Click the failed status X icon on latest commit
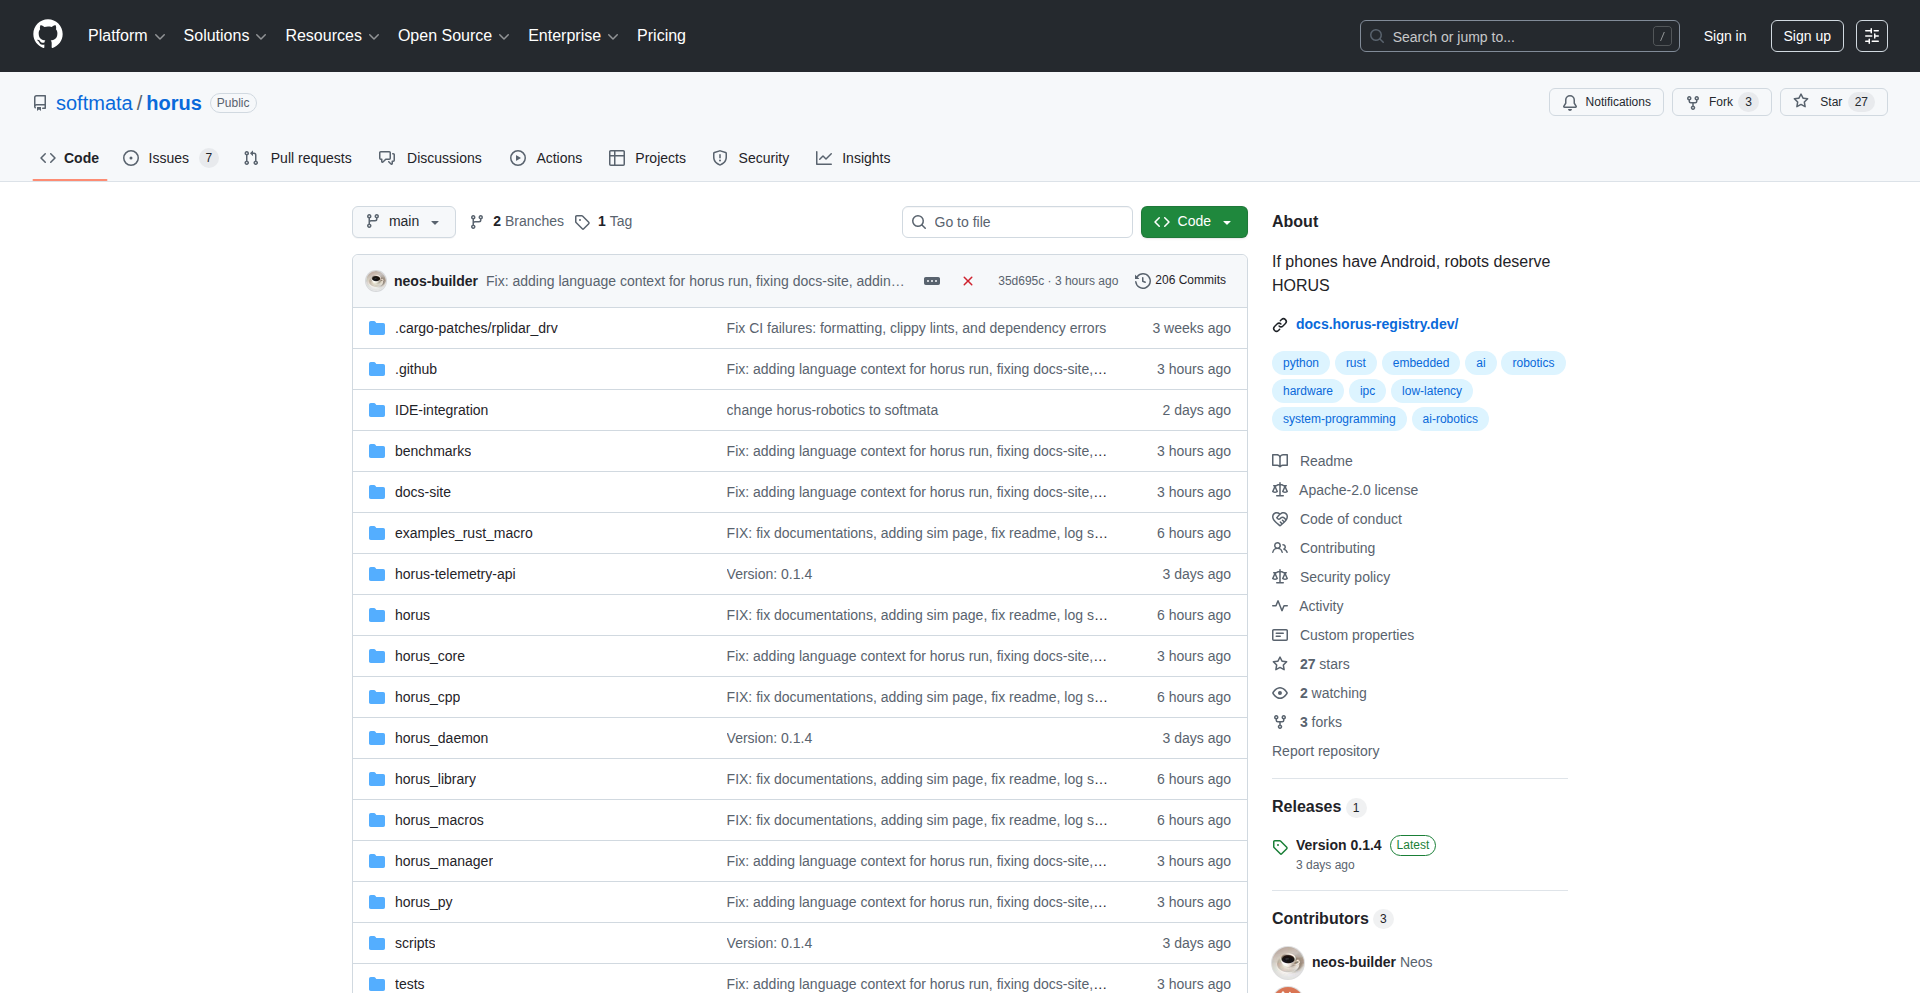The width and height of the screenshot is (1920, 993). tap(967, 281)
